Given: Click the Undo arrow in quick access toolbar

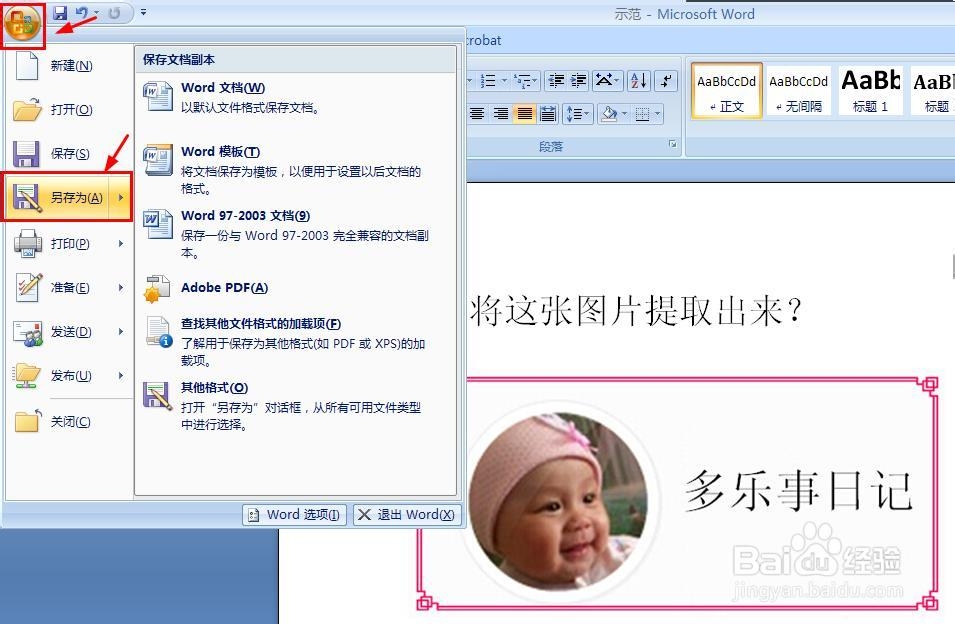Looking at the screenshot, I should [x=82, y=13].
